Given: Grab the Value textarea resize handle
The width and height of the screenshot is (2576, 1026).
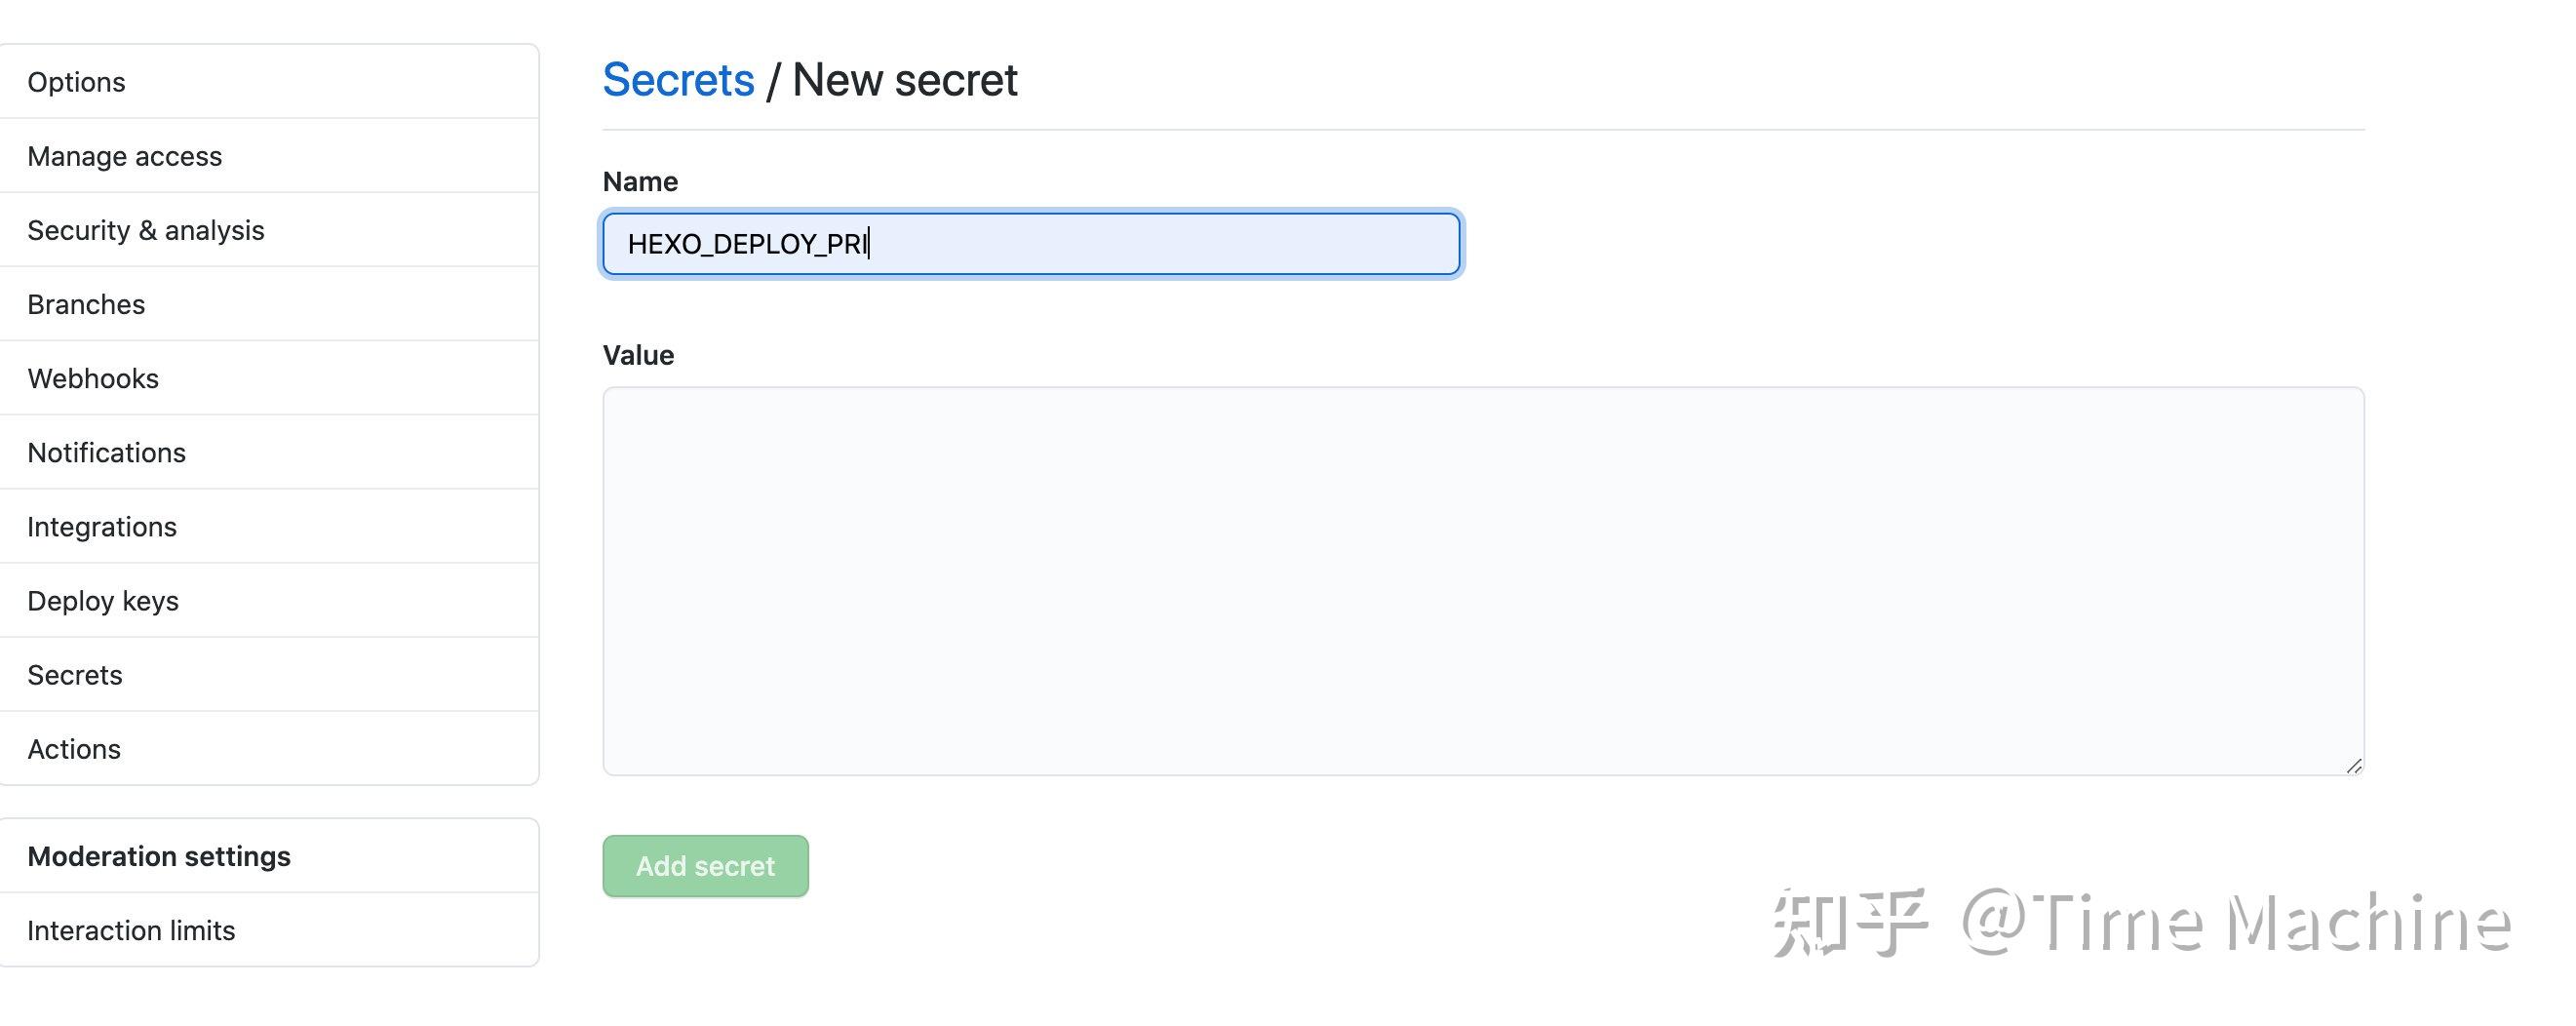Looking at the screenshot, I should coord(2353,766).
